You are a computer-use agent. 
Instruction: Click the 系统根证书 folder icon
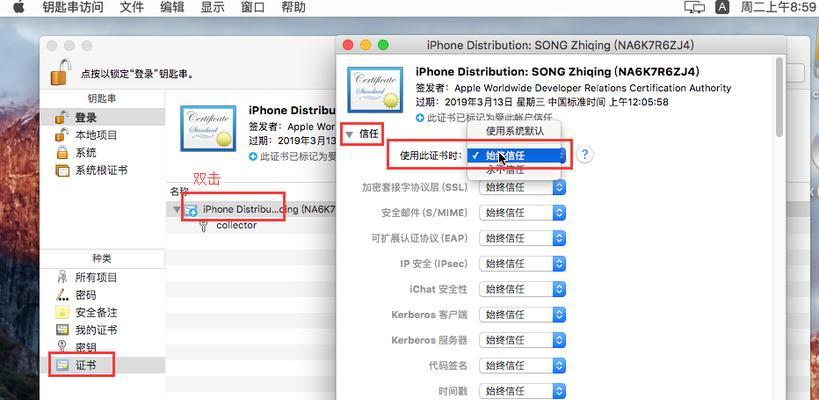[62, 171]
